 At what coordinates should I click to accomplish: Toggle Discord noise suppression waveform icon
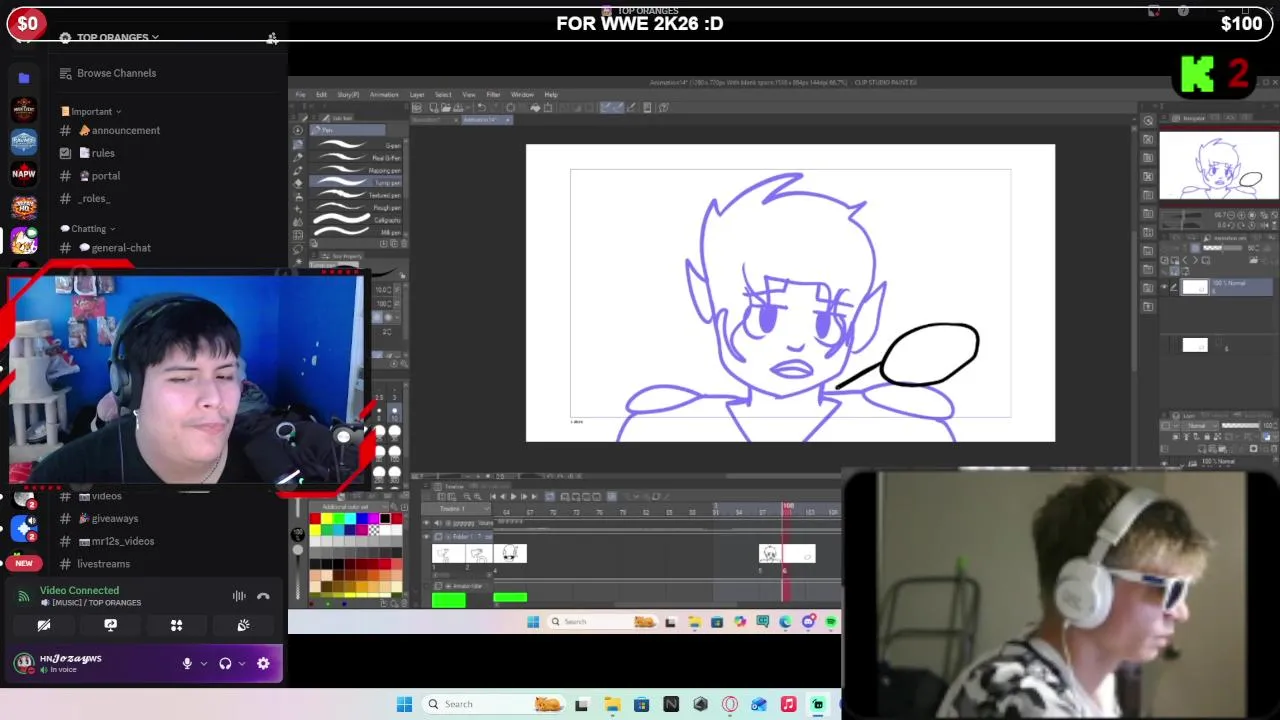(x=239, y=596)
